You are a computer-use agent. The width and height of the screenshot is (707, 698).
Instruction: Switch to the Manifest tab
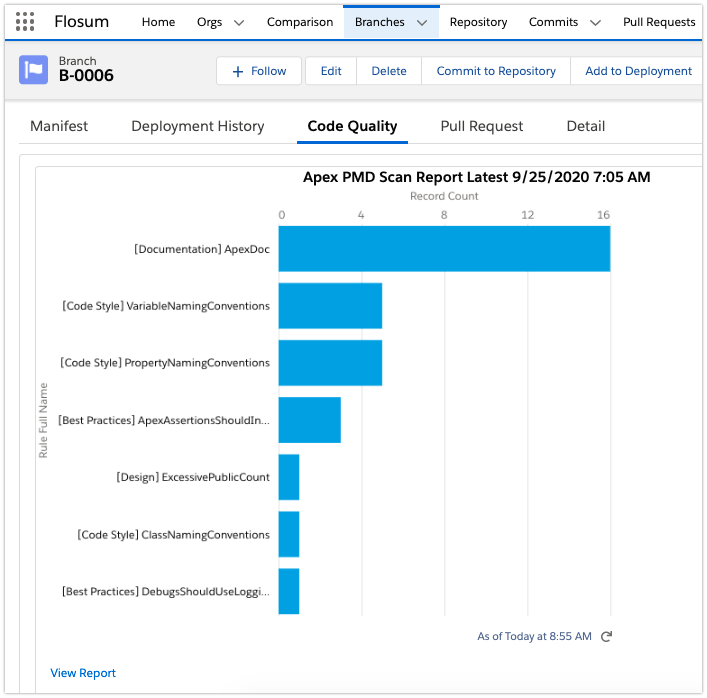click(x=59, y=126)
